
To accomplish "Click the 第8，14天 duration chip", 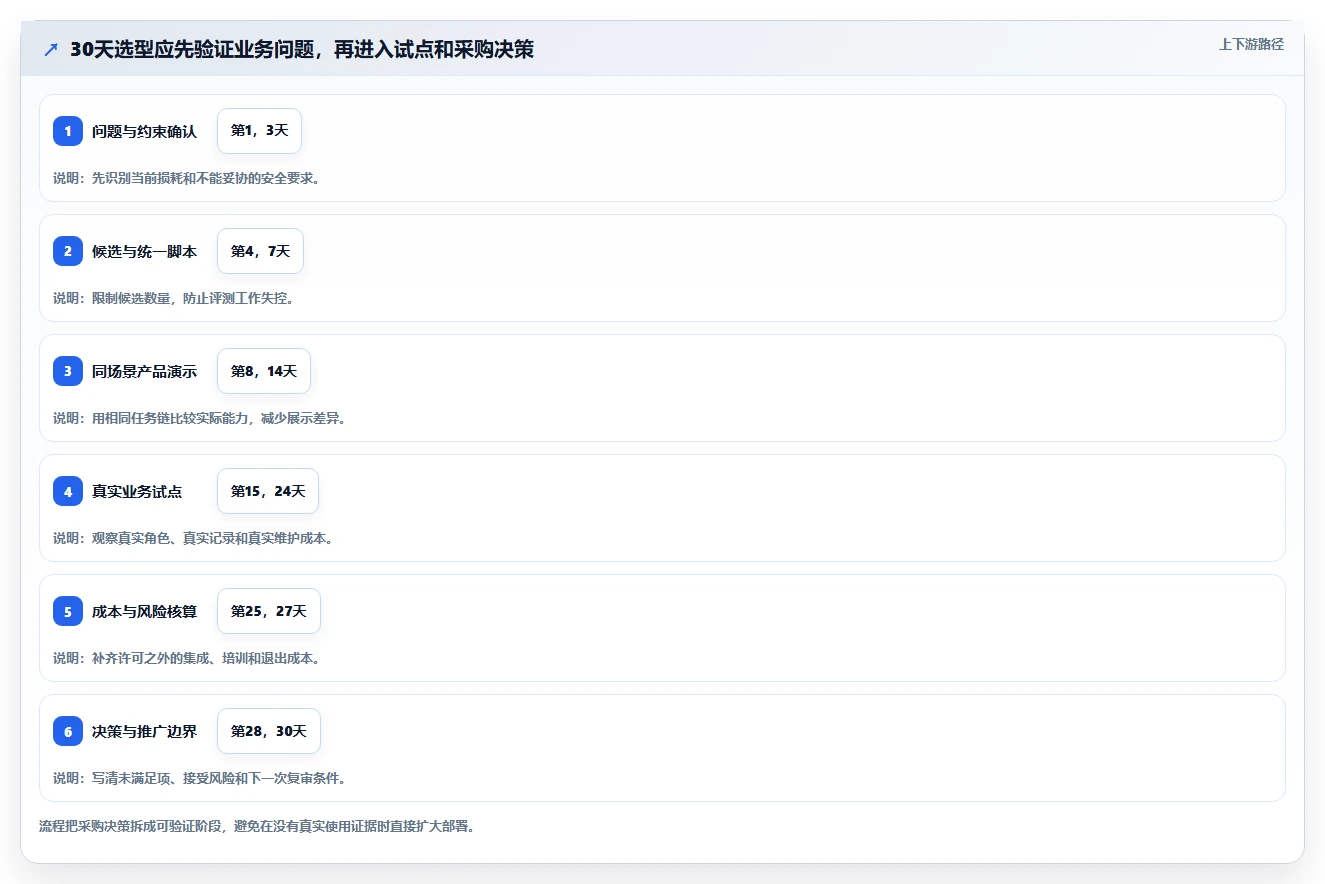I will click(264, 371).
